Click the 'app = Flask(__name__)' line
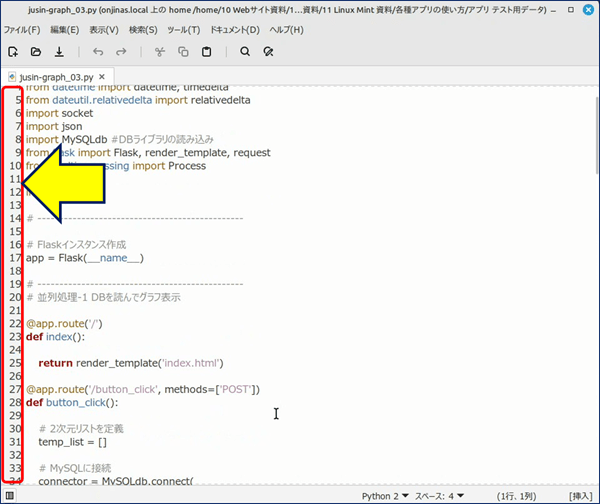Image resolution: width=600 pixels, height=504 pixels. [x=85, y=258]
